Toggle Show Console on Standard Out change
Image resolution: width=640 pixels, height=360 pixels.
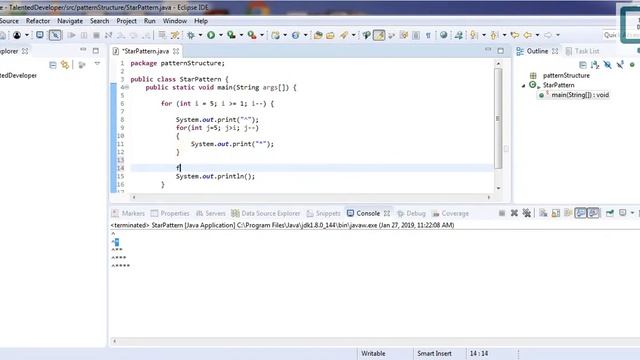click(580, 213)
